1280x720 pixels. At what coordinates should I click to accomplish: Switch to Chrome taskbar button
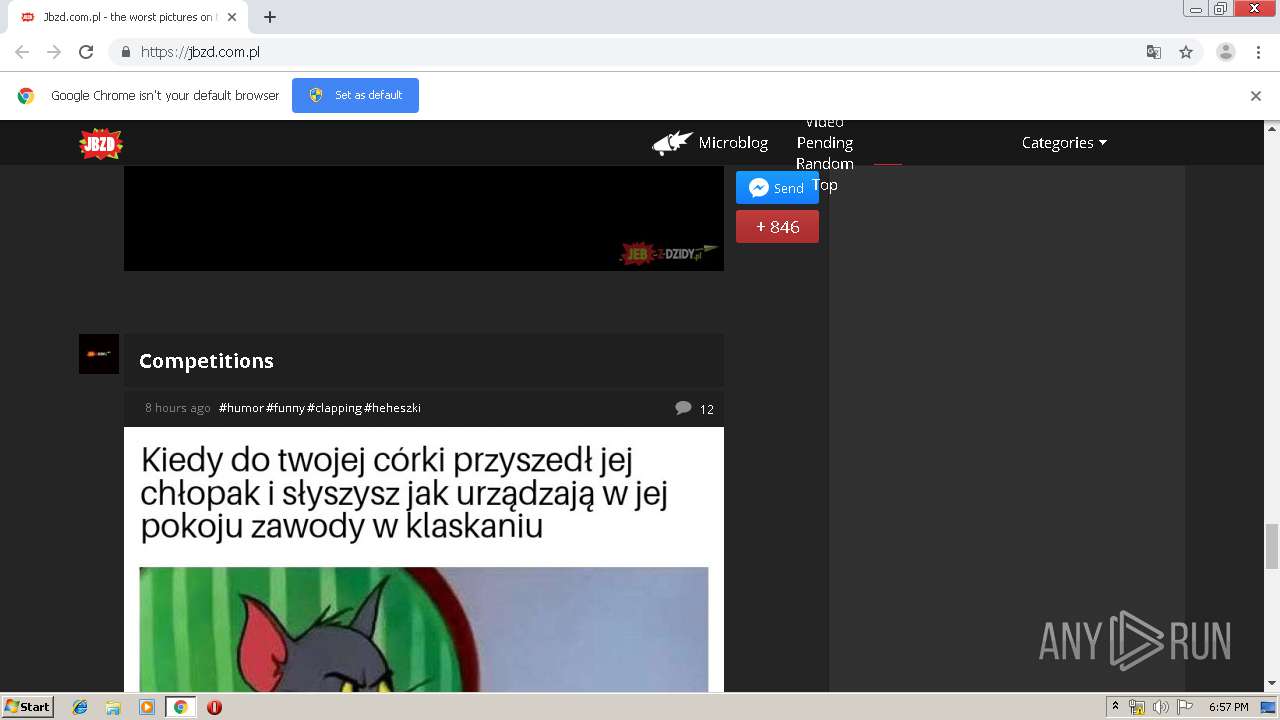point(180,707)
